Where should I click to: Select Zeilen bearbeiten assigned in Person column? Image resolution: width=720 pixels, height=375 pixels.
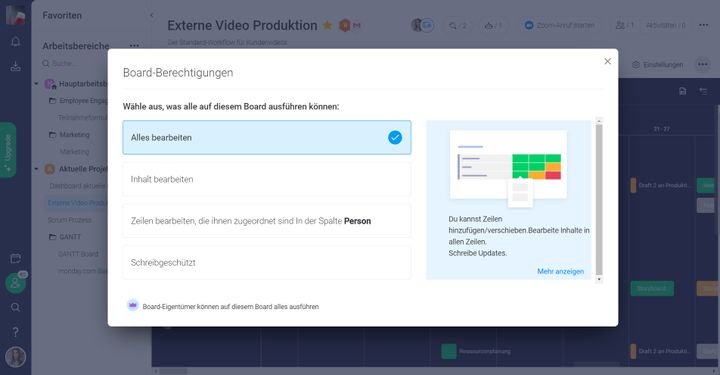(267, 221)
